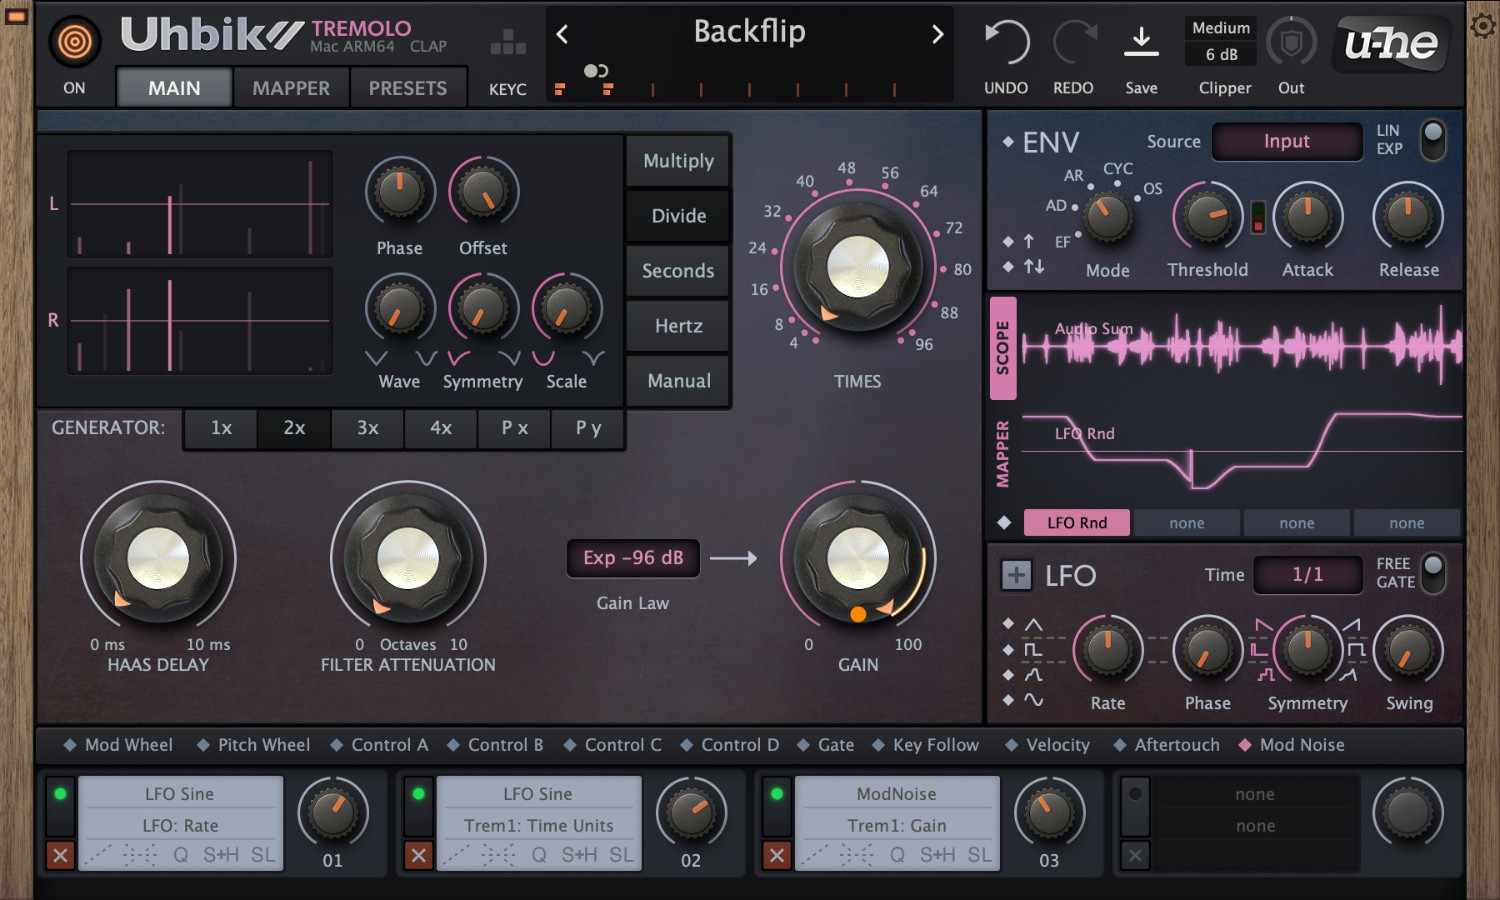Open the PRESETS tab

pos(408,87)
